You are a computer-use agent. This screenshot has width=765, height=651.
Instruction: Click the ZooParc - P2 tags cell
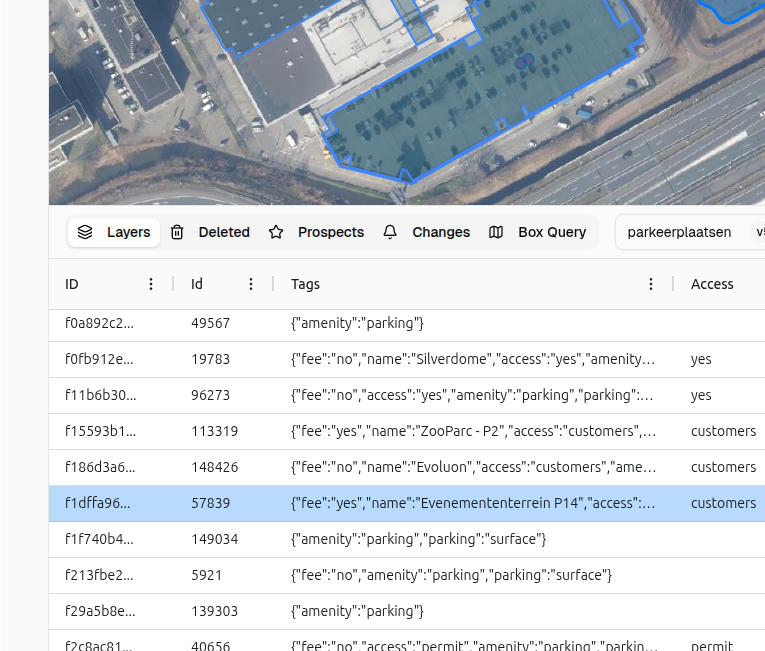click(x=473, y=431)
